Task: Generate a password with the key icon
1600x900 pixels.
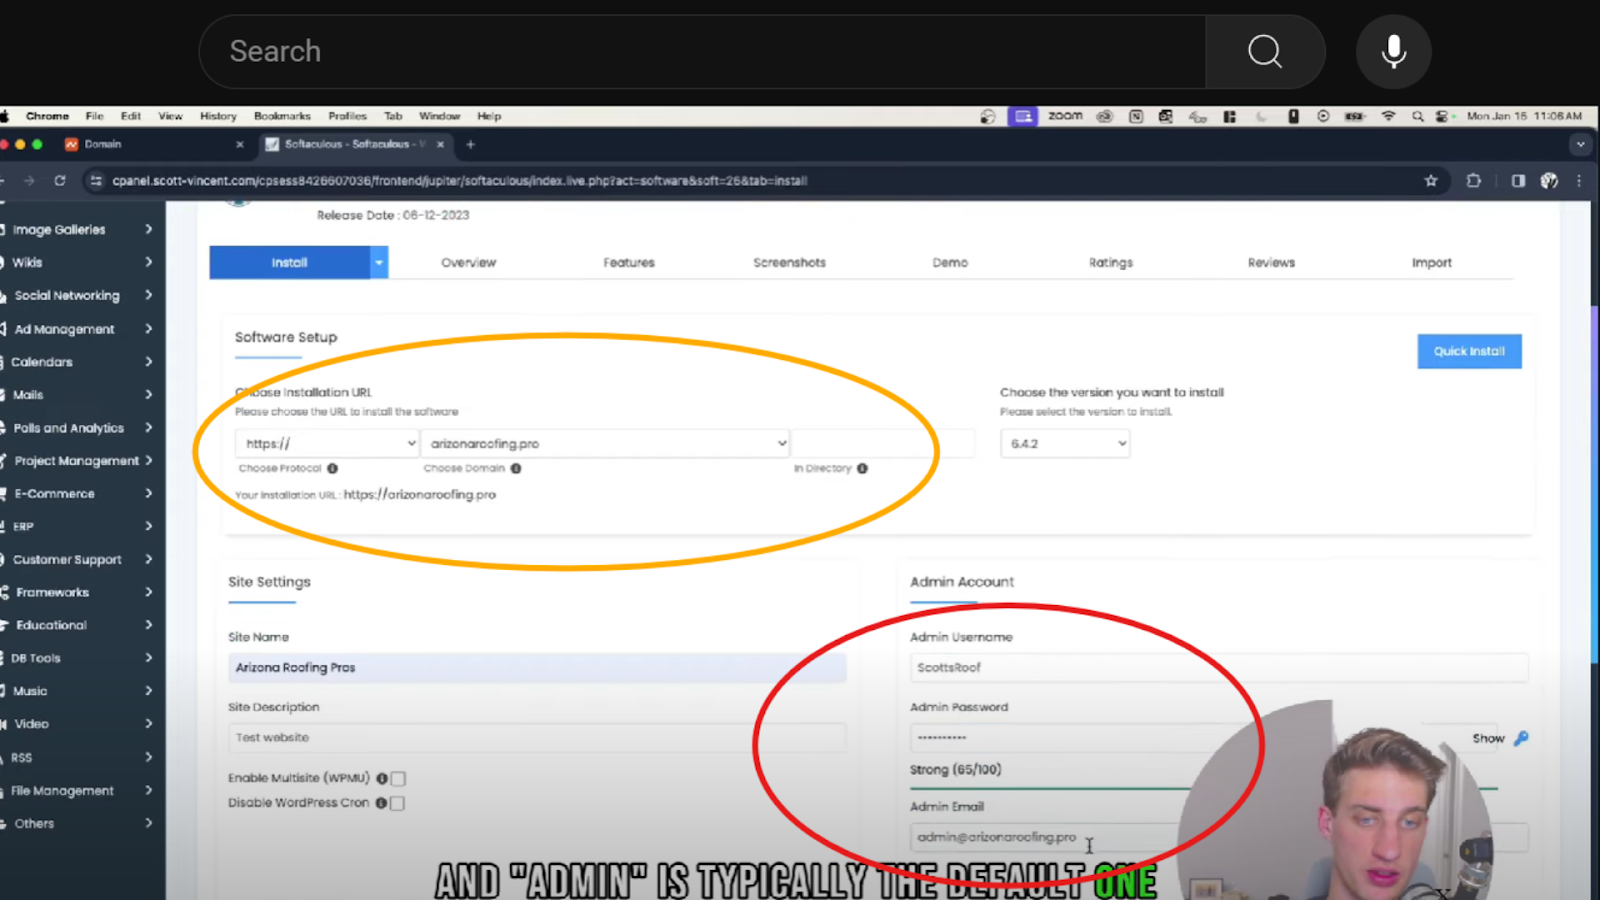Action: pos(1521,738)
